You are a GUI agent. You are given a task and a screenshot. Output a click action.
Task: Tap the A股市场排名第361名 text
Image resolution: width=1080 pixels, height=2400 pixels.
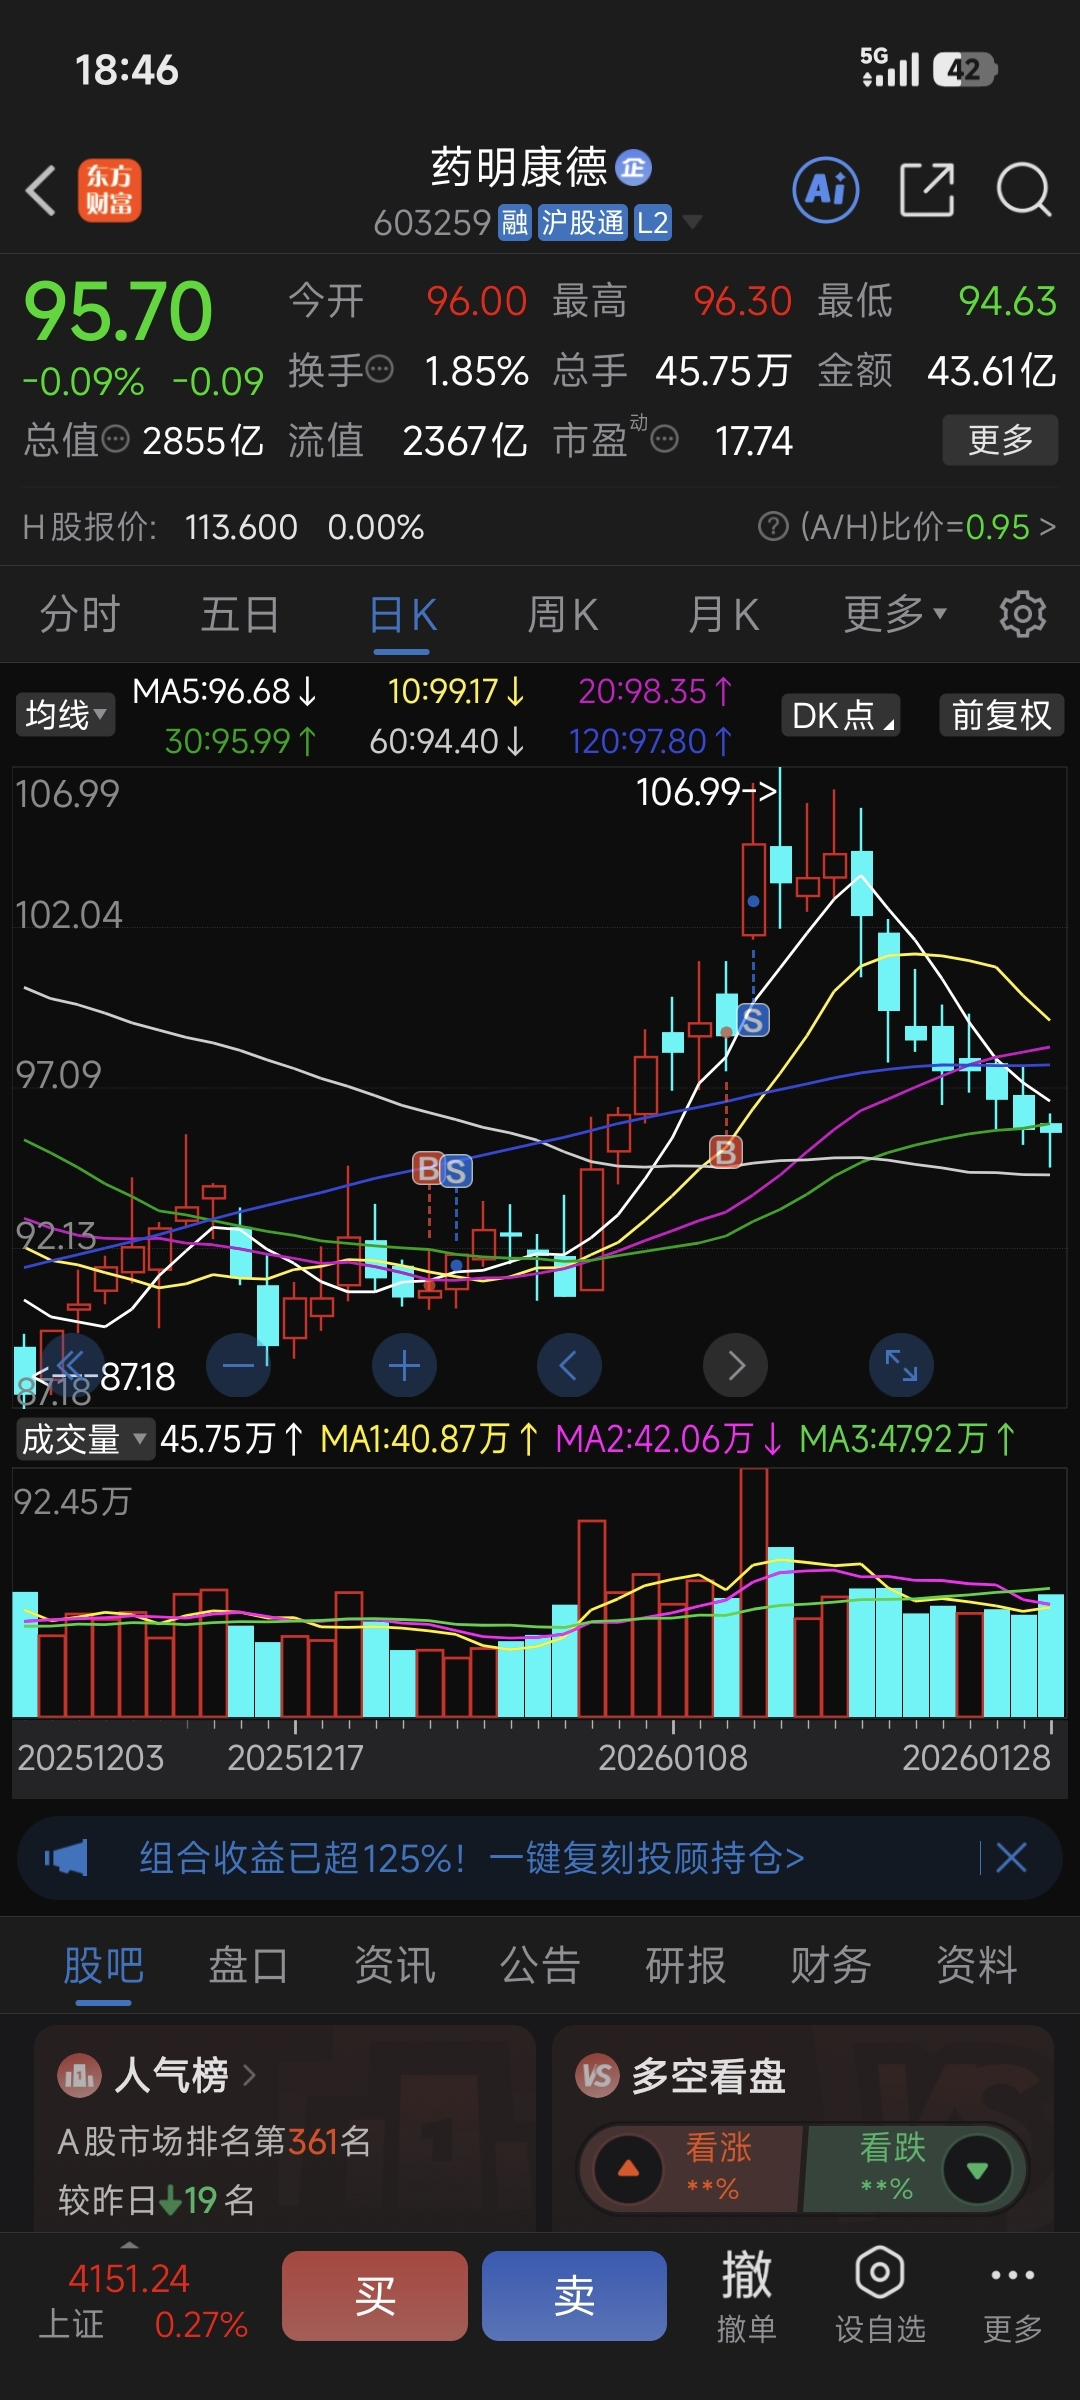click(215, 2141)
